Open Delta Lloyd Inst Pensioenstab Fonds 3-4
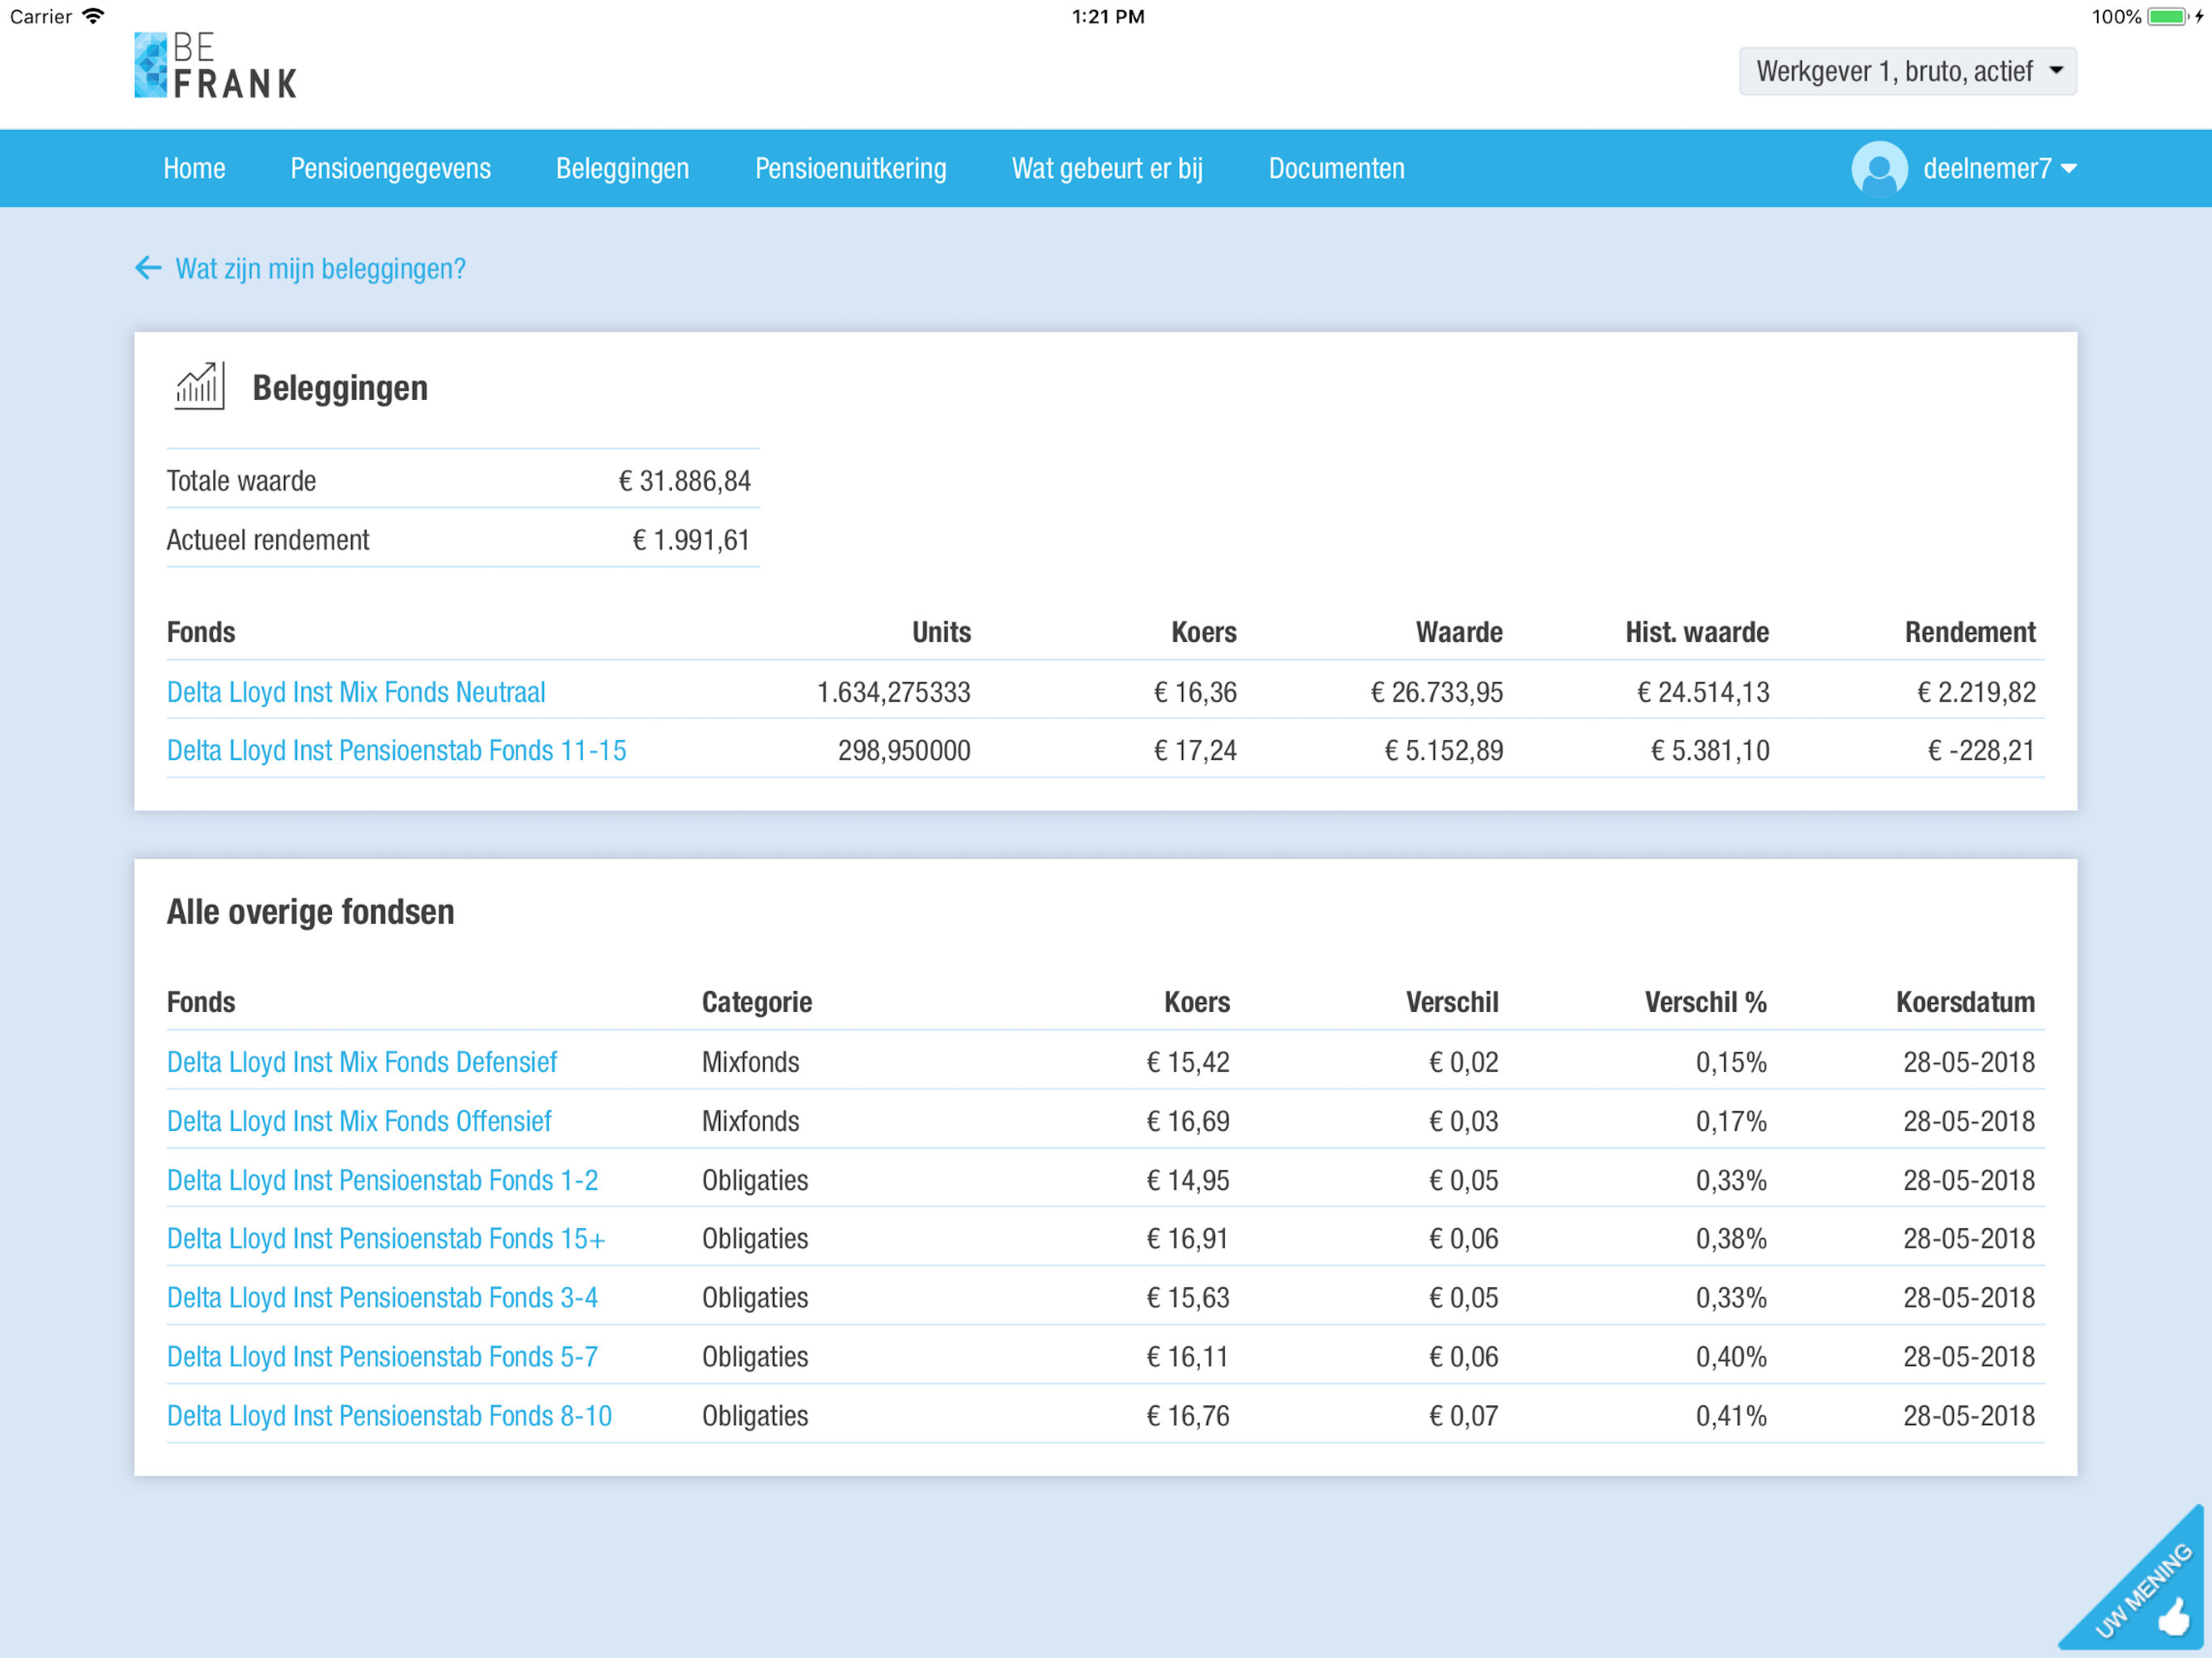This screenshot has height=1658, width=2212. [382, 1298]
